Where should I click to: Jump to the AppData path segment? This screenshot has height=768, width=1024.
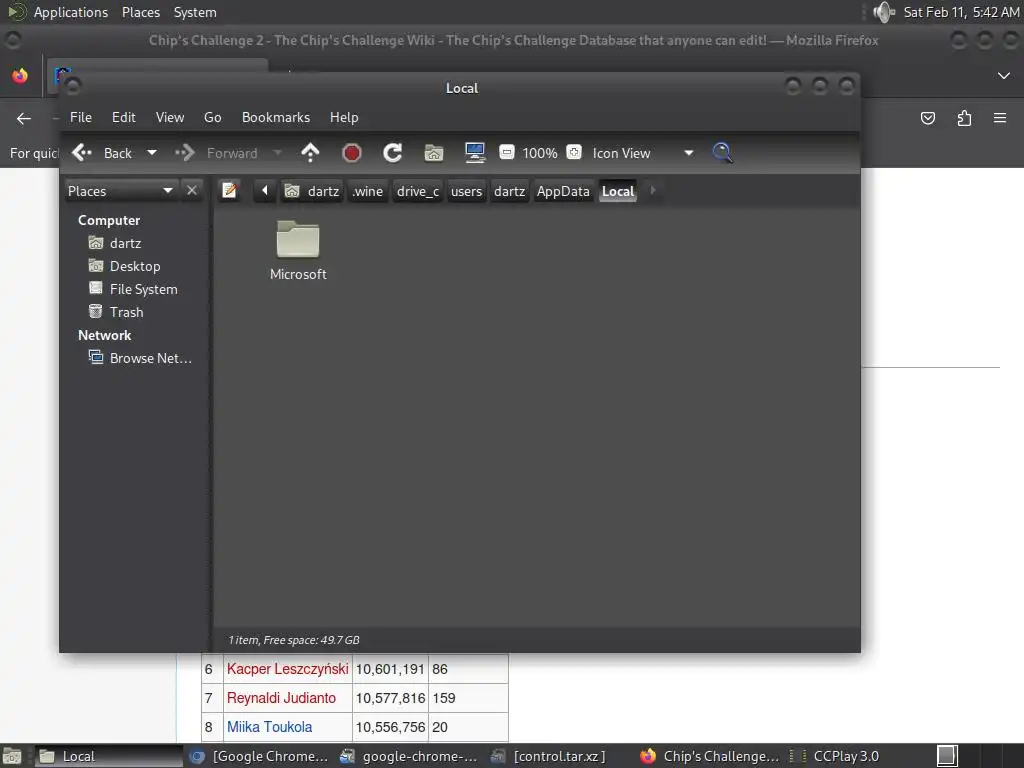563,191
